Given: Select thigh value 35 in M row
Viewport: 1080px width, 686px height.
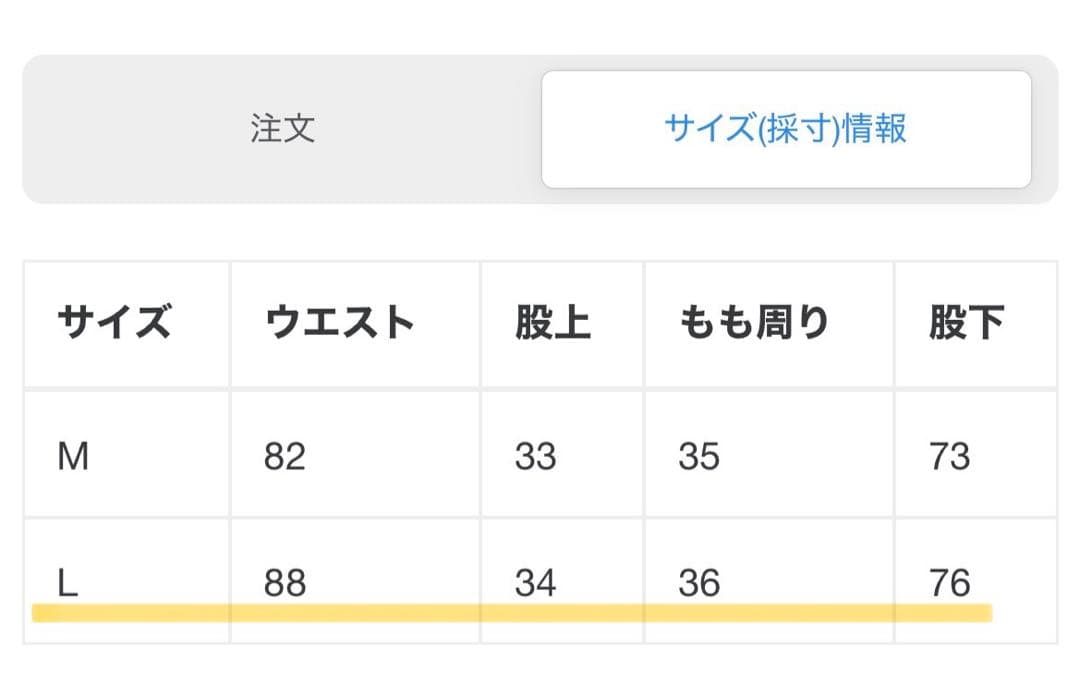Looking at the screenshot, I should tap(699, 456).
